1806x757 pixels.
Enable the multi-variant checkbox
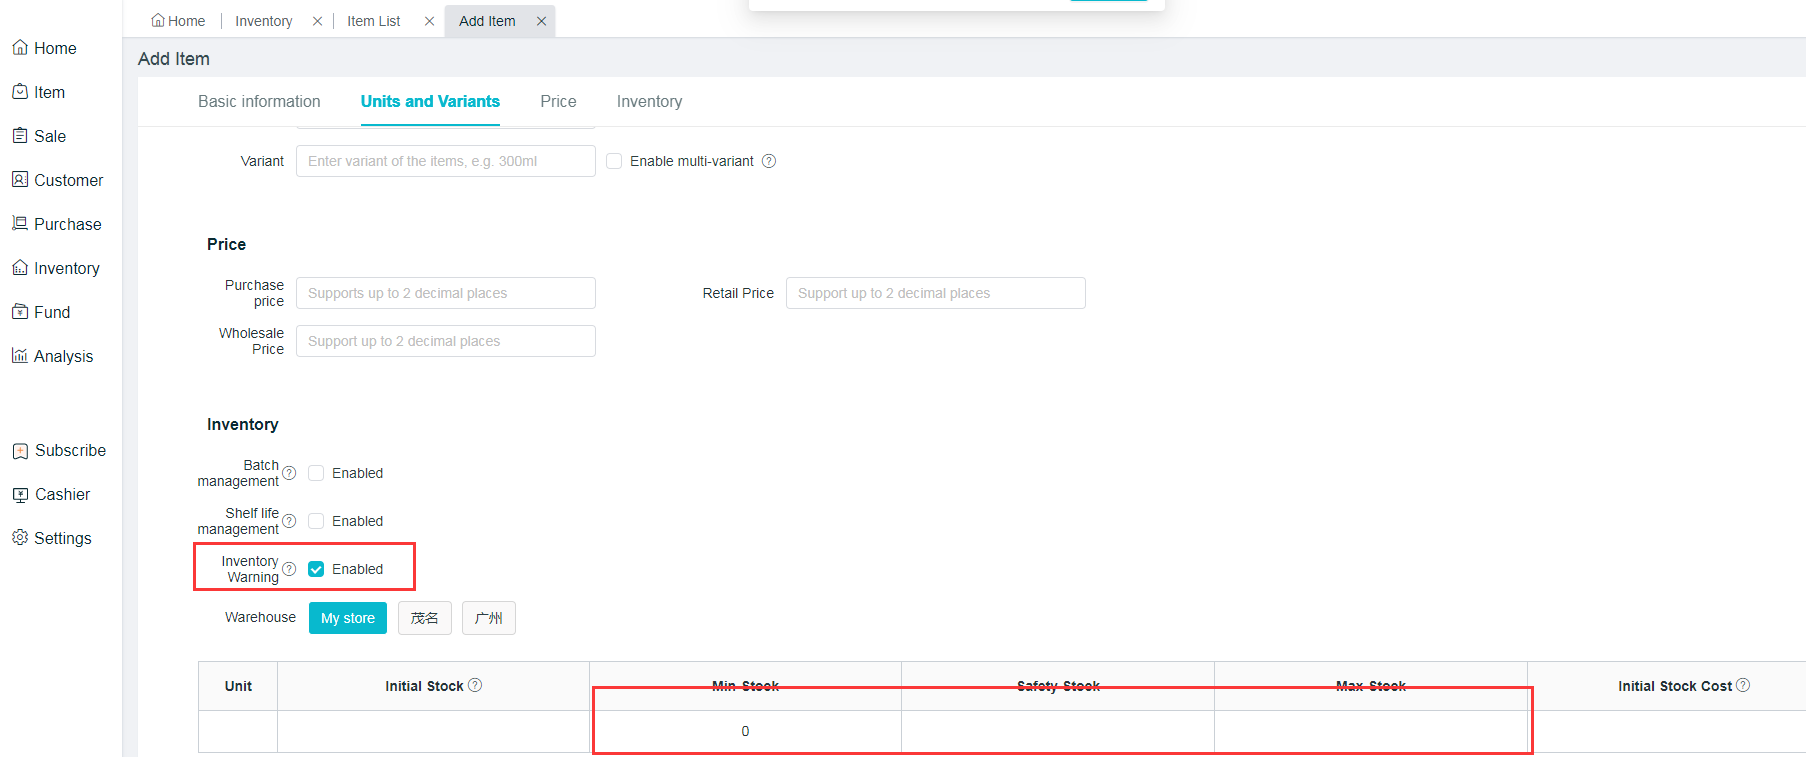coord(614,161)
